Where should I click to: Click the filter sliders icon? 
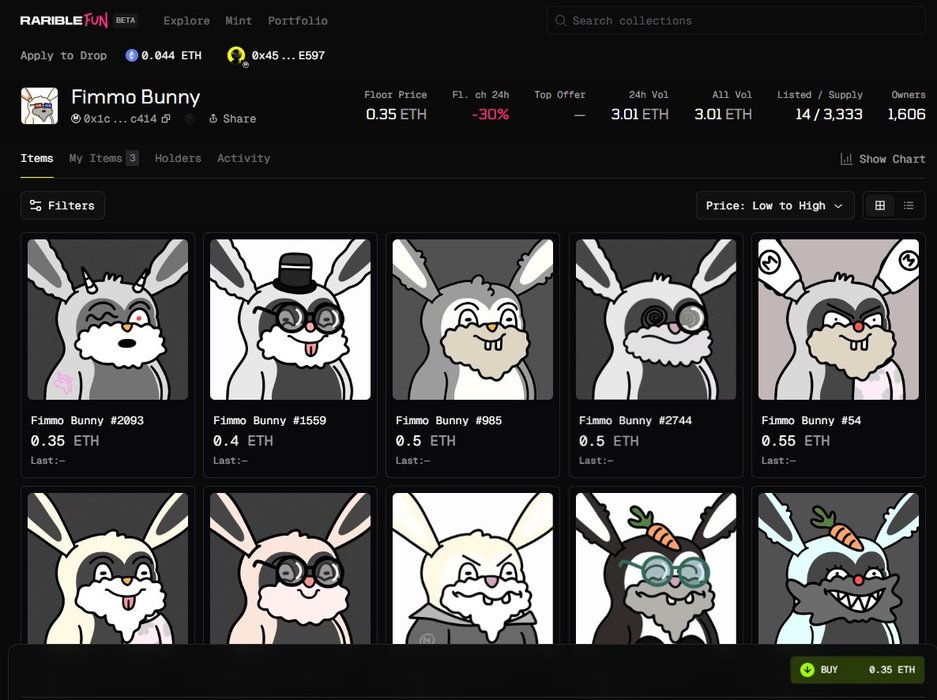pyautogui.click(x=35, y=206)
